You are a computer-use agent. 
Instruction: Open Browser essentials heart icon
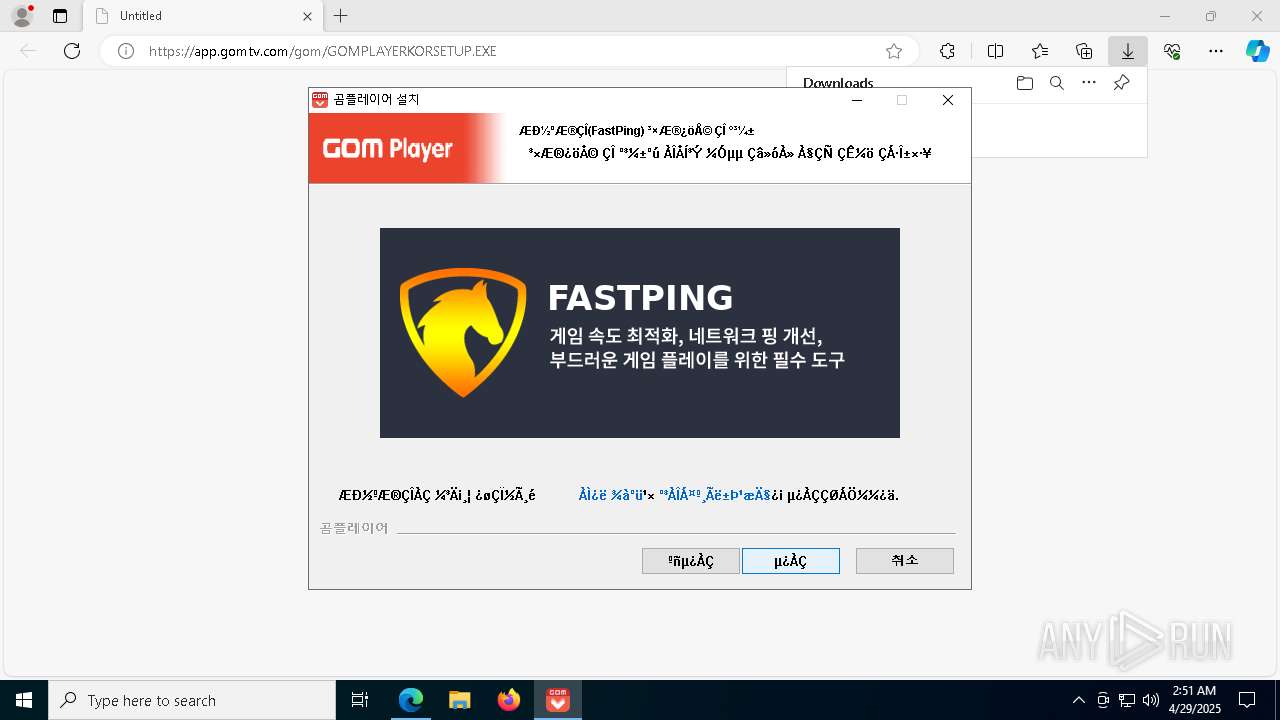click(x=1172, y=51)
